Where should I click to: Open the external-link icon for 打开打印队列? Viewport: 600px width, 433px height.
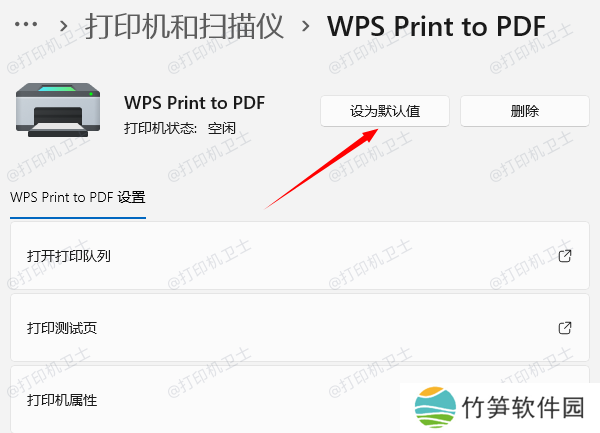click(565, 256)
